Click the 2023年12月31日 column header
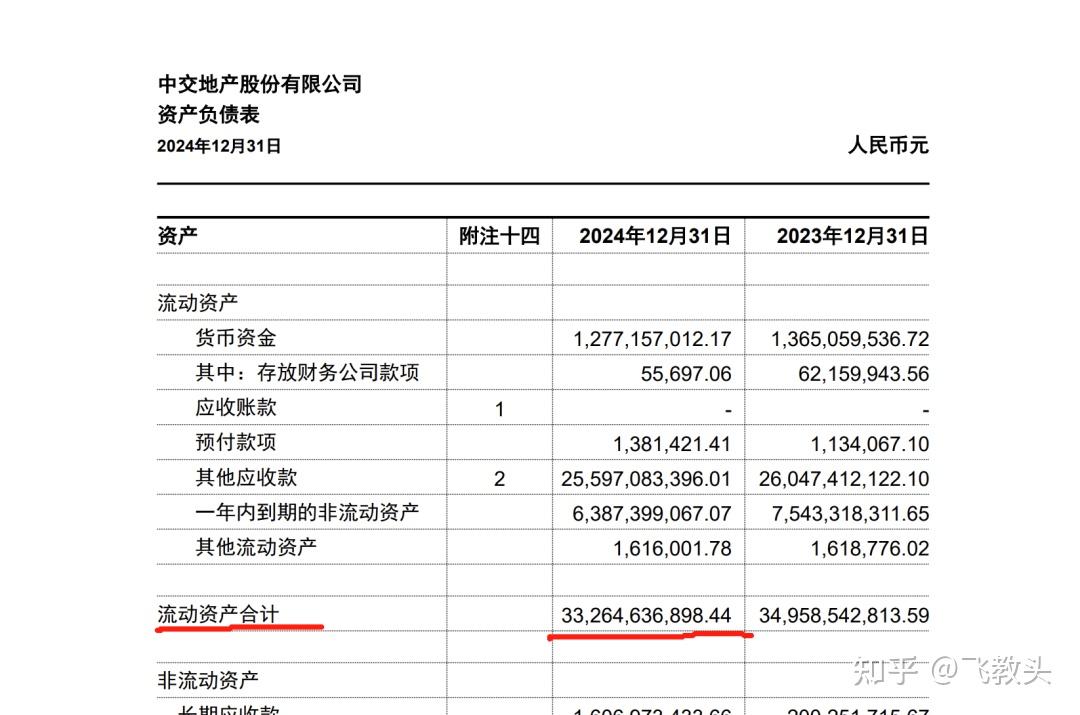1080x715 pixels. [853, 236]
